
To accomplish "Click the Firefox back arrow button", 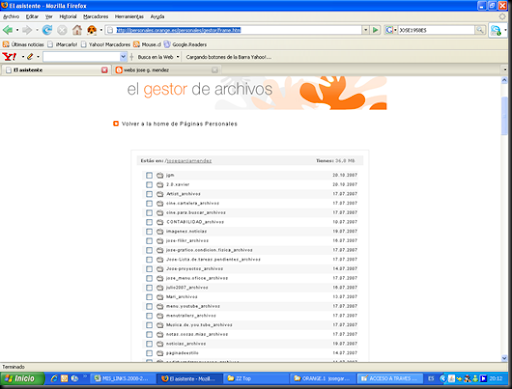I will point(8,30).
